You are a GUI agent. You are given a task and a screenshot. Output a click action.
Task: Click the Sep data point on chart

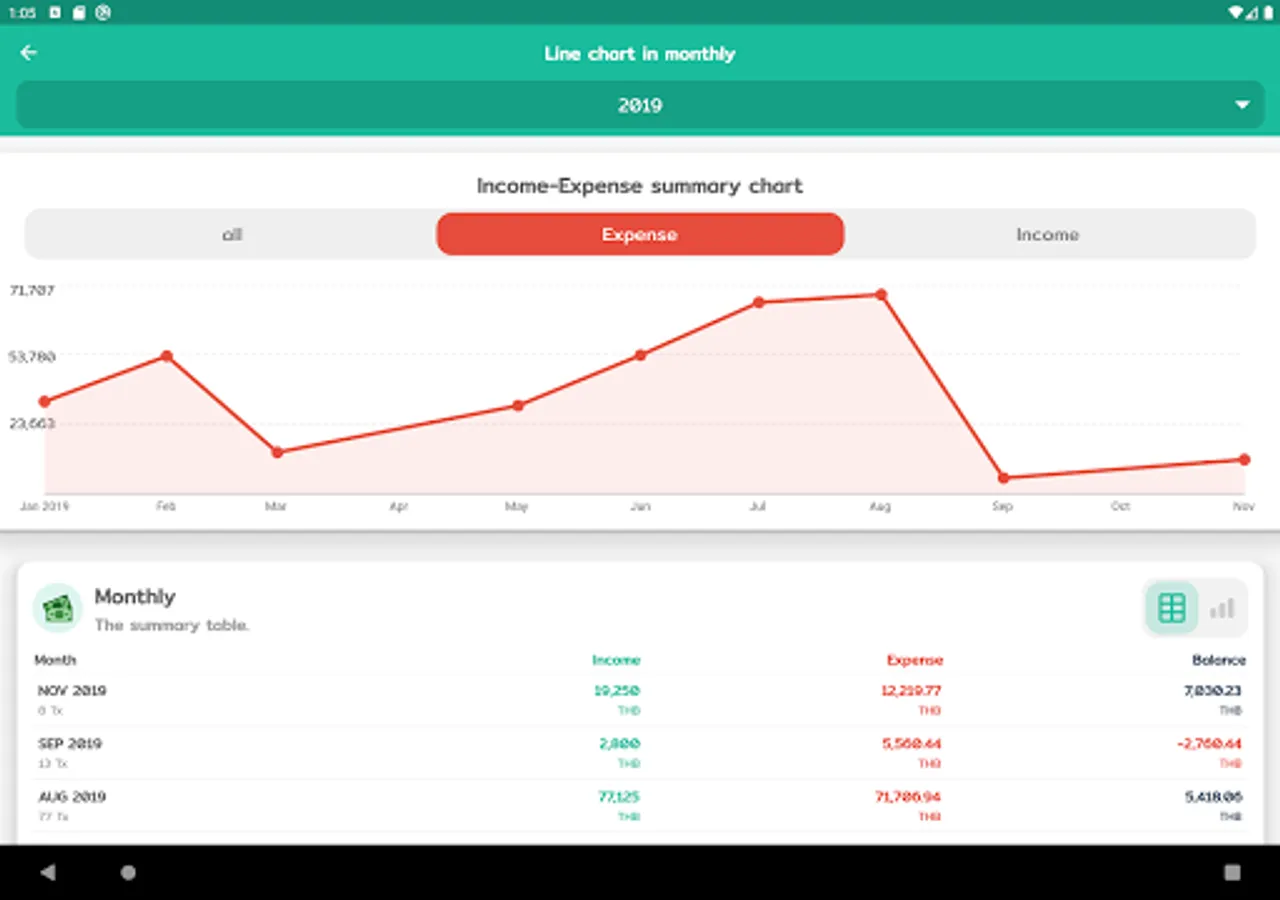(1003, 478)
